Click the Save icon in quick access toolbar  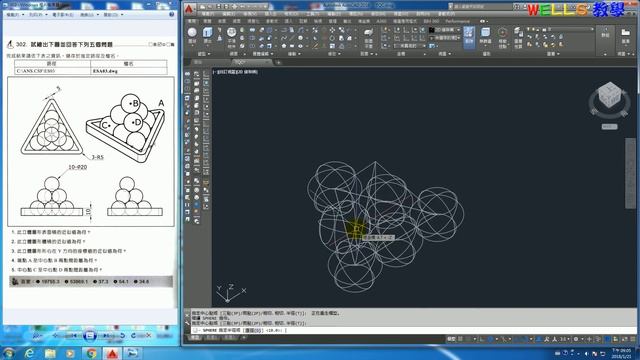pyautogui.click(x=219, y=7)
